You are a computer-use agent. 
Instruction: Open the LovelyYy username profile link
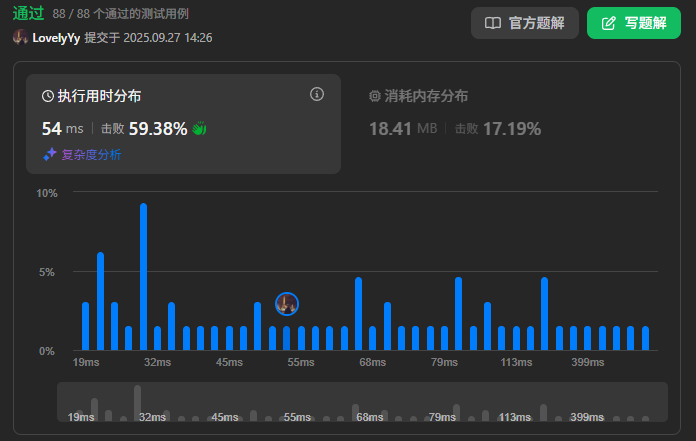56,38
